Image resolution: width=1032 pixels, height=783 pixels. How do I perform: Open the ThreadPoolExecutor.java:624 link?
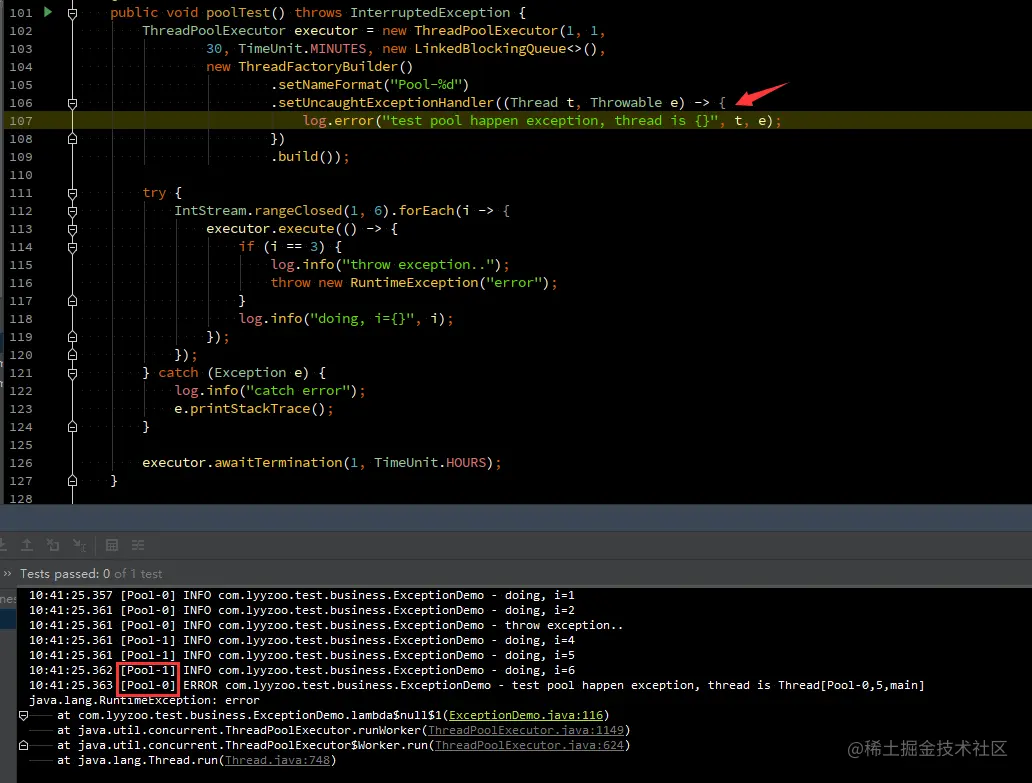tap(529, 745)
